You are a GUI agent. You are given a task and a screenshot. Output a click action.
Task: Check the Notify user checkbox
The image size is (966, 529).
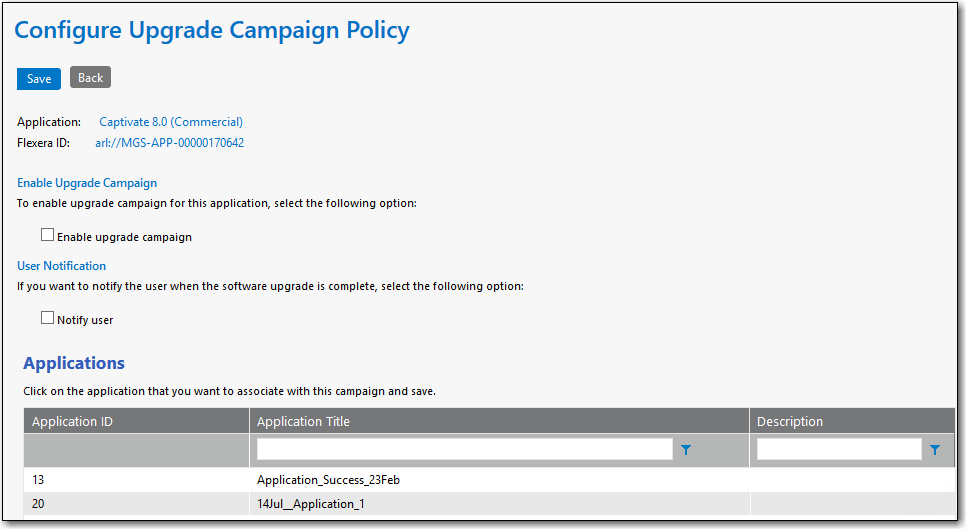click(x=47, y=318)
